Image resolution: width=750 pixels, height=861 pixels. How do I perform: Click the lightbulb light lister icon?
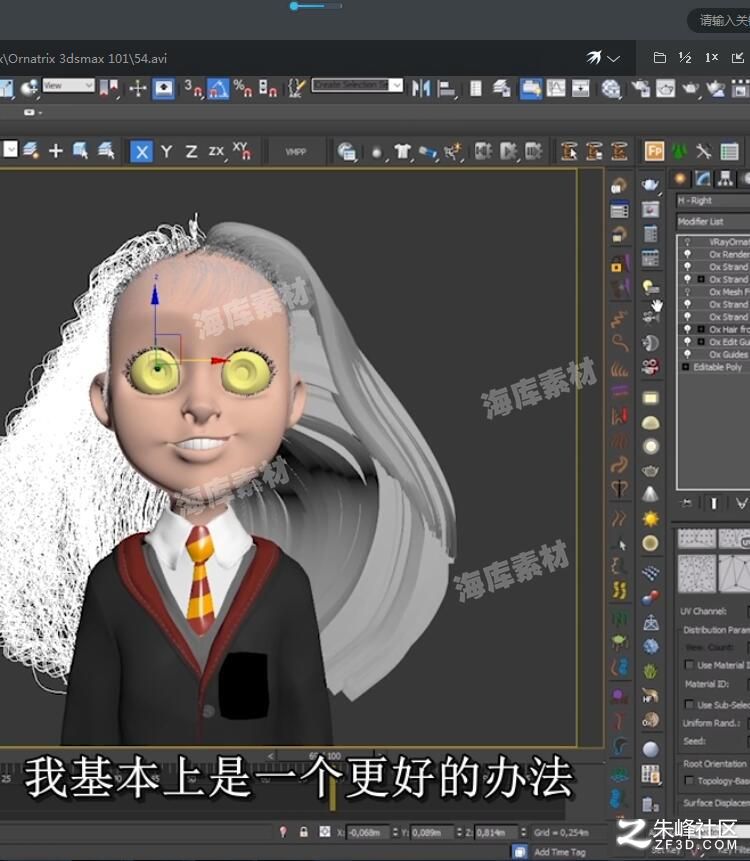tap(651, 286)
